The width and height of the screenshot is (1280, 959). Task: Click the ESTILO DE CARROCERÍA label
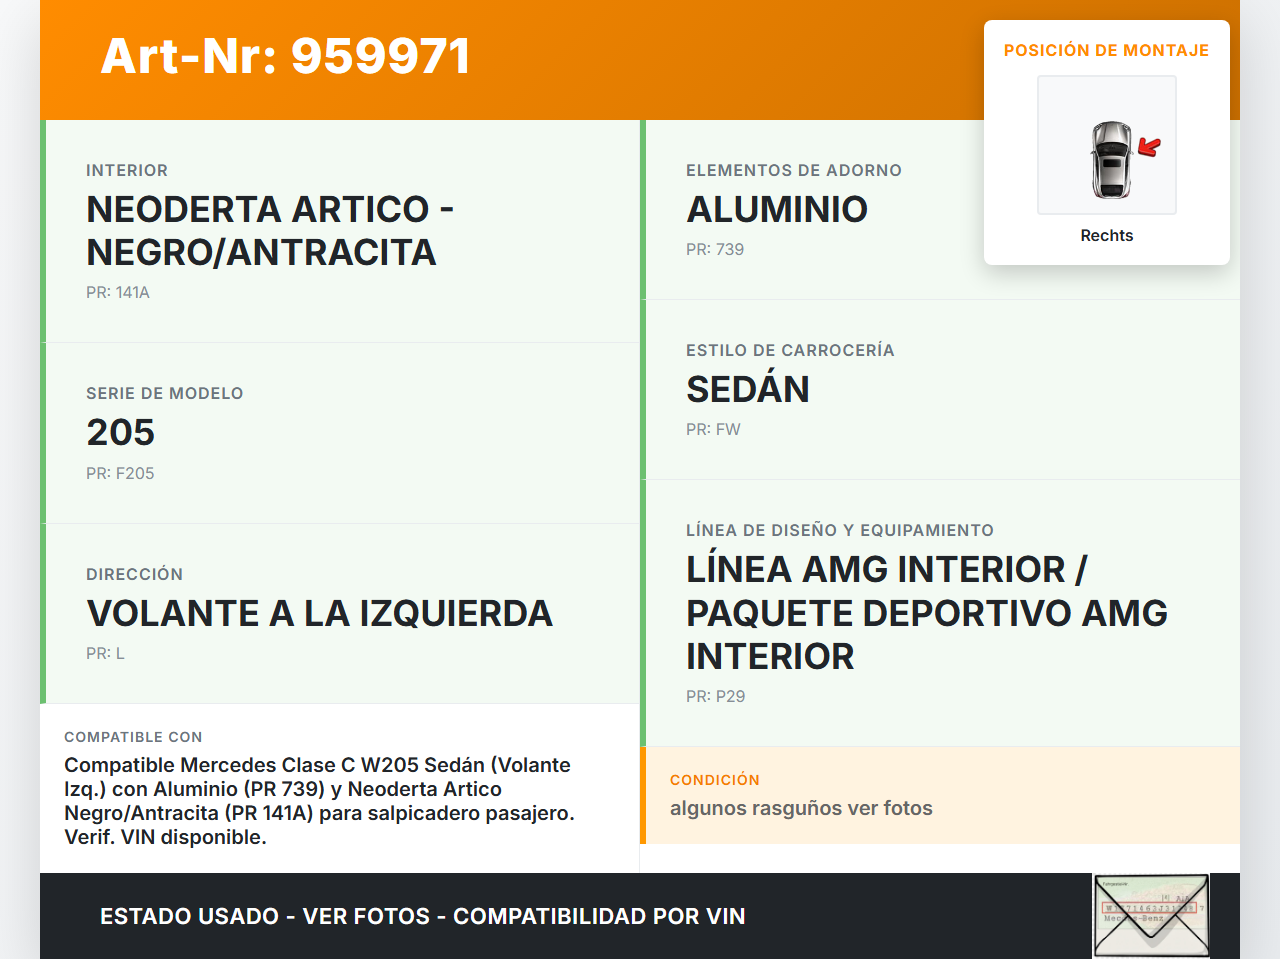point(790,351)
